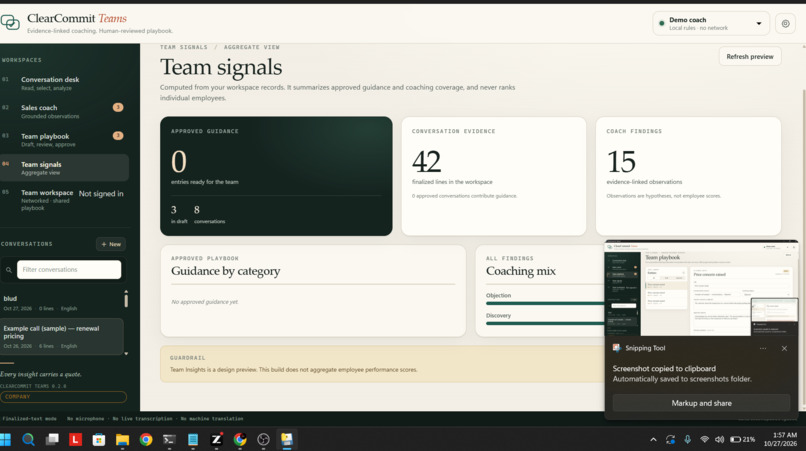Click the Filter conversations input field
This screenshot has height=451, width=806.
[69, 269]
